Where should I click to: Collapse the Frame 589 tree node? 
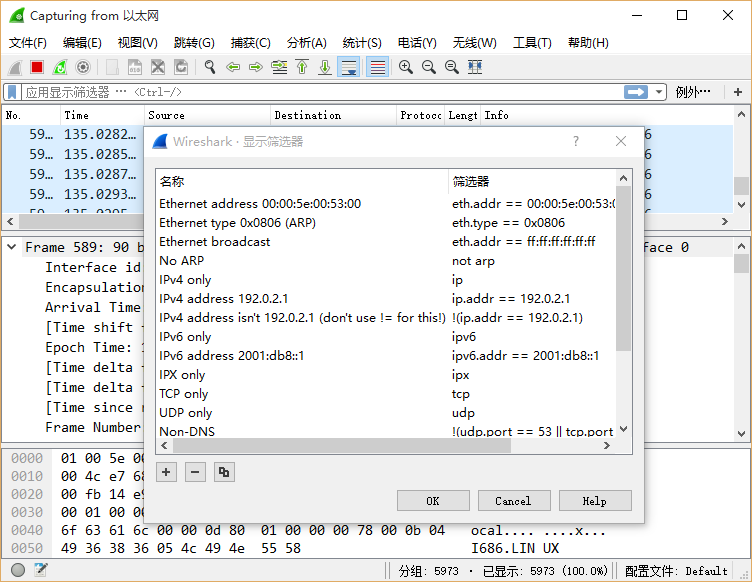12,247
